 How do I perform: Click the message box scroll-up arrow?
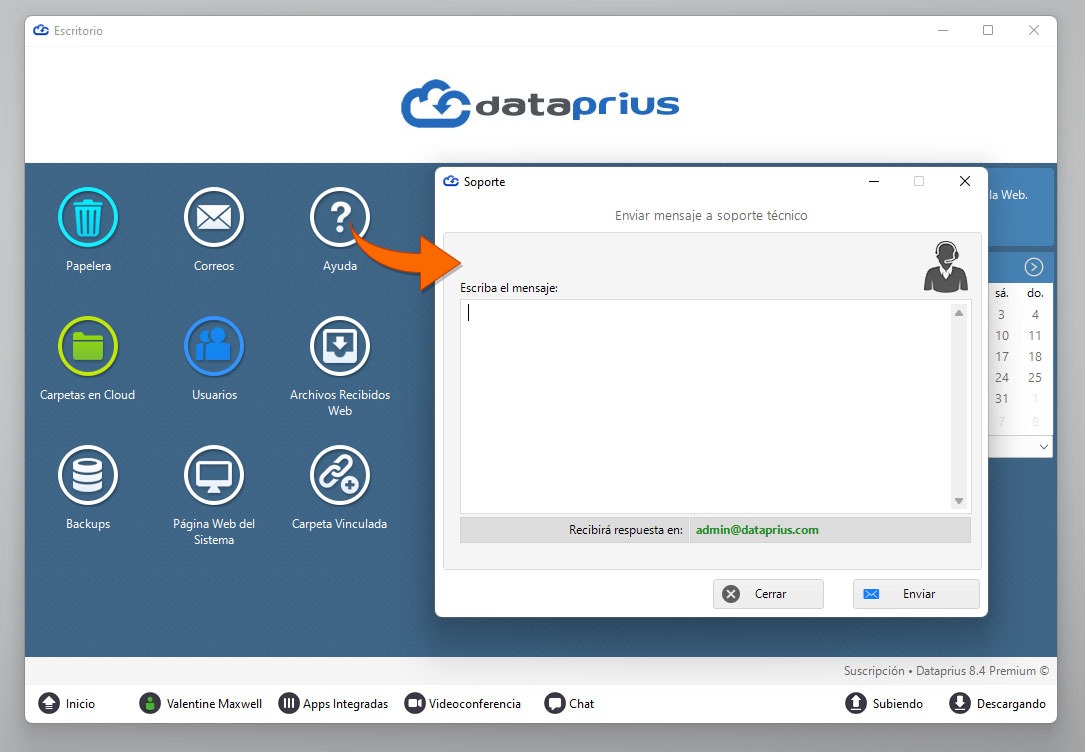coord(959,313)
